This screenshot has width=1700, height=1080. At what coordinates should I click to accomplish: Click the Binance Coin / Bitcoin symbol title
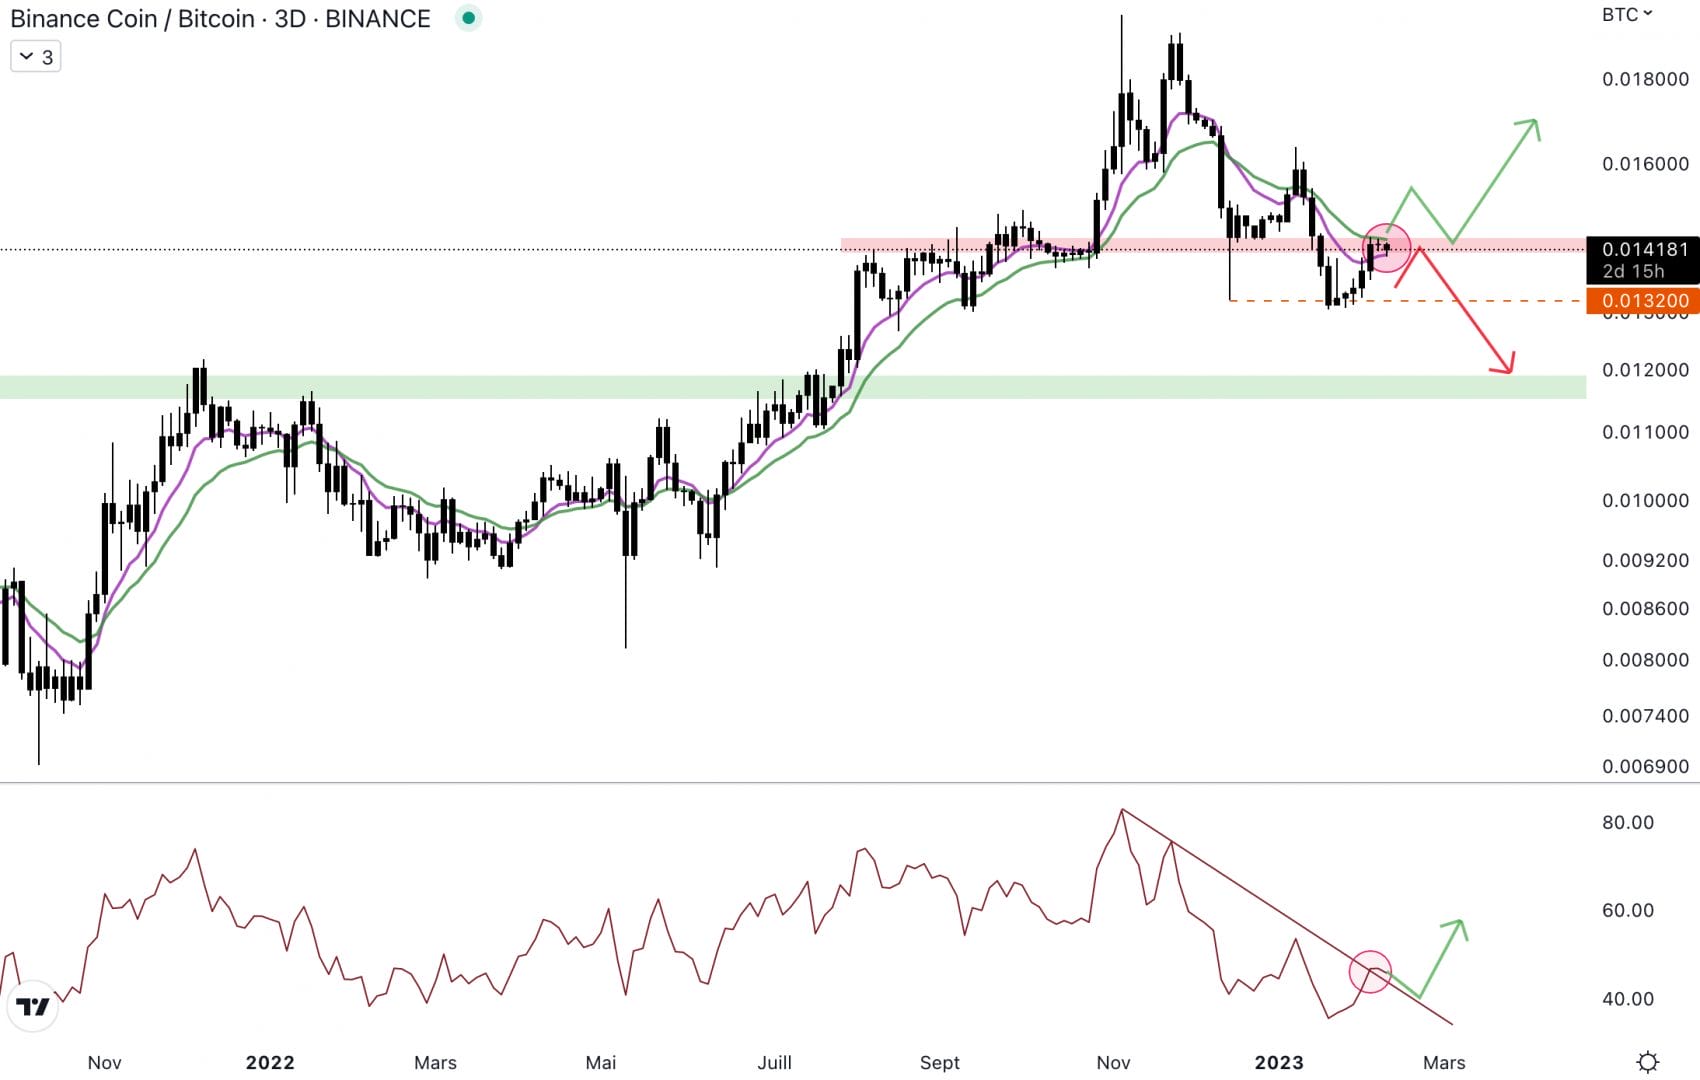point(220,19)
